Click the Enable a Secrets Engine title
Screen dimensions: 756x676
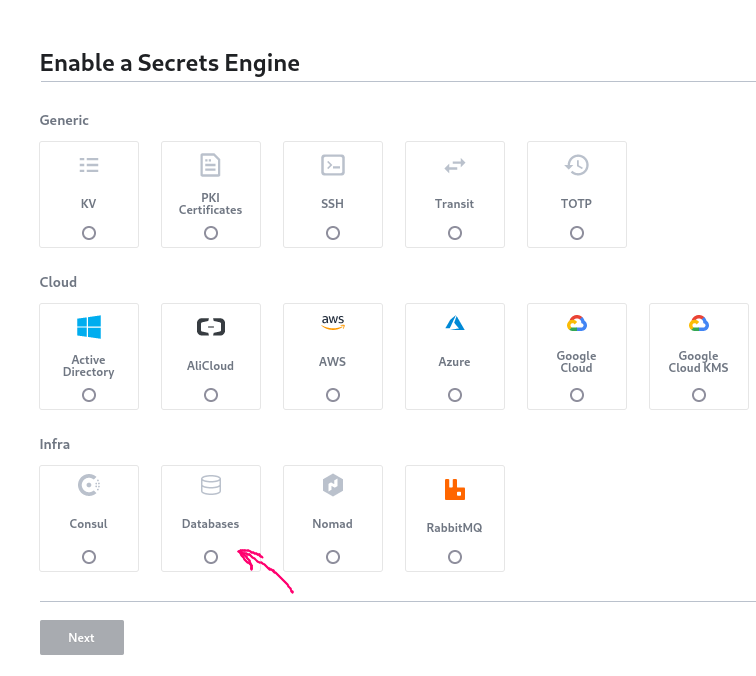click(x=170, y=63)
